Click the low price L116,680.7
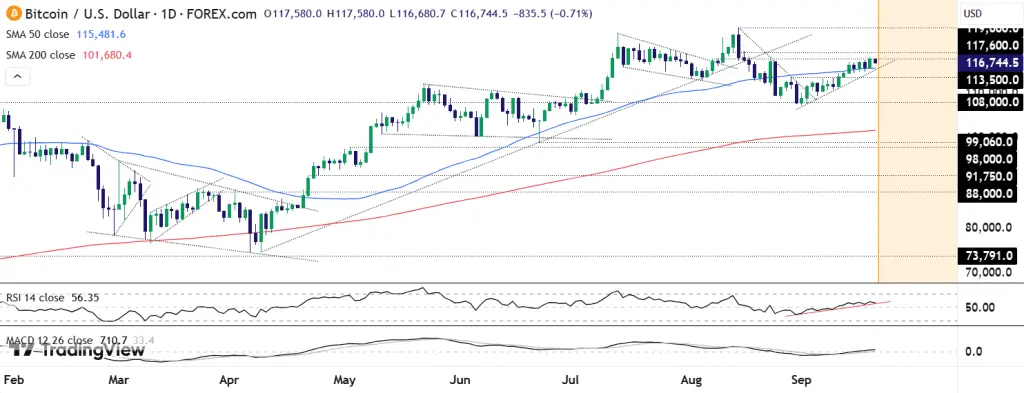Image resolution: width=1024 pixels, height=393 pixels. coord(417,13)
